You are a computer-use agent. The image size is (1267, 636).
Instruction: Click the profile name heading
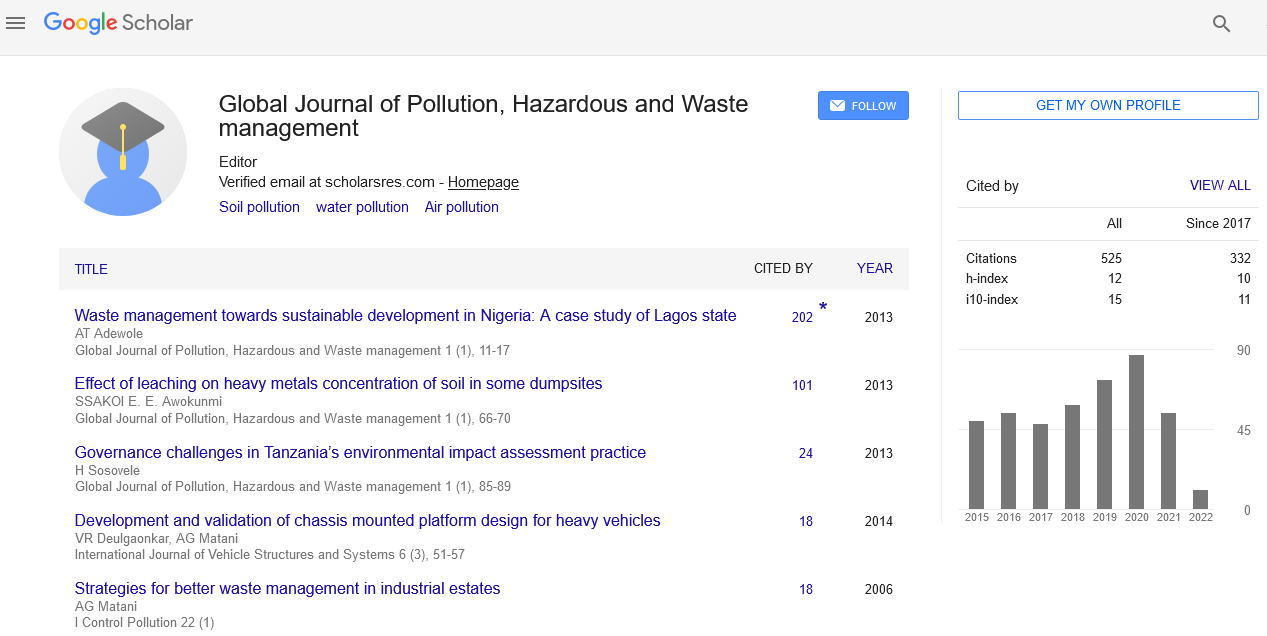(483, 116)
